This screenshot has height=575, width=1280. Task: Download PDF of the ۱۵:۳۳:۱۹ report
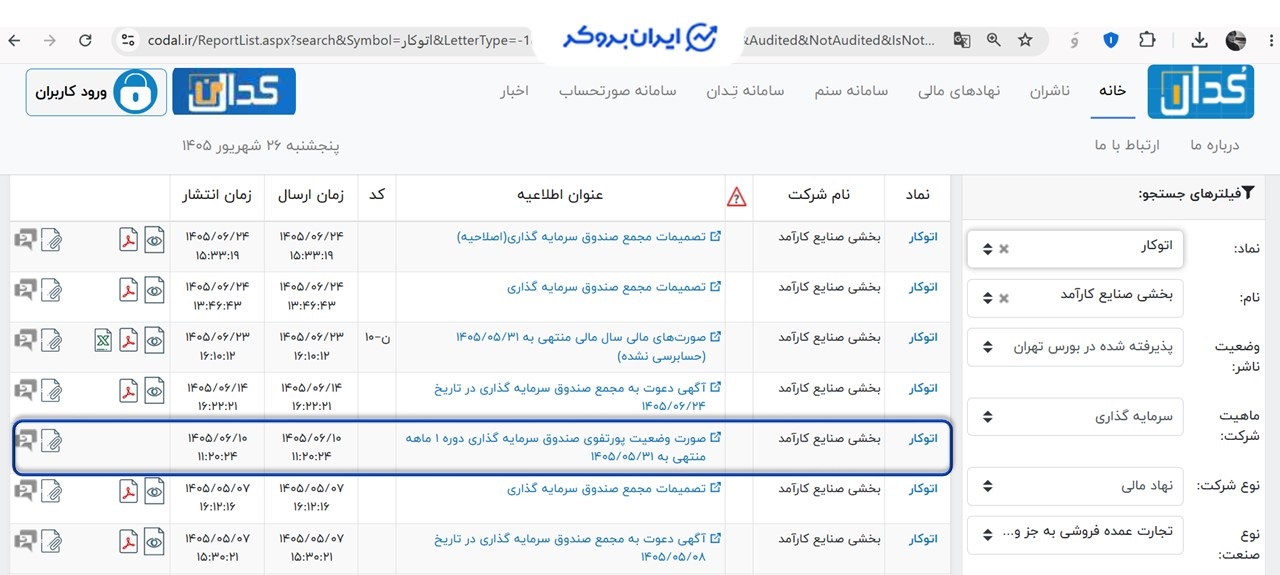(x=128, y=240)
